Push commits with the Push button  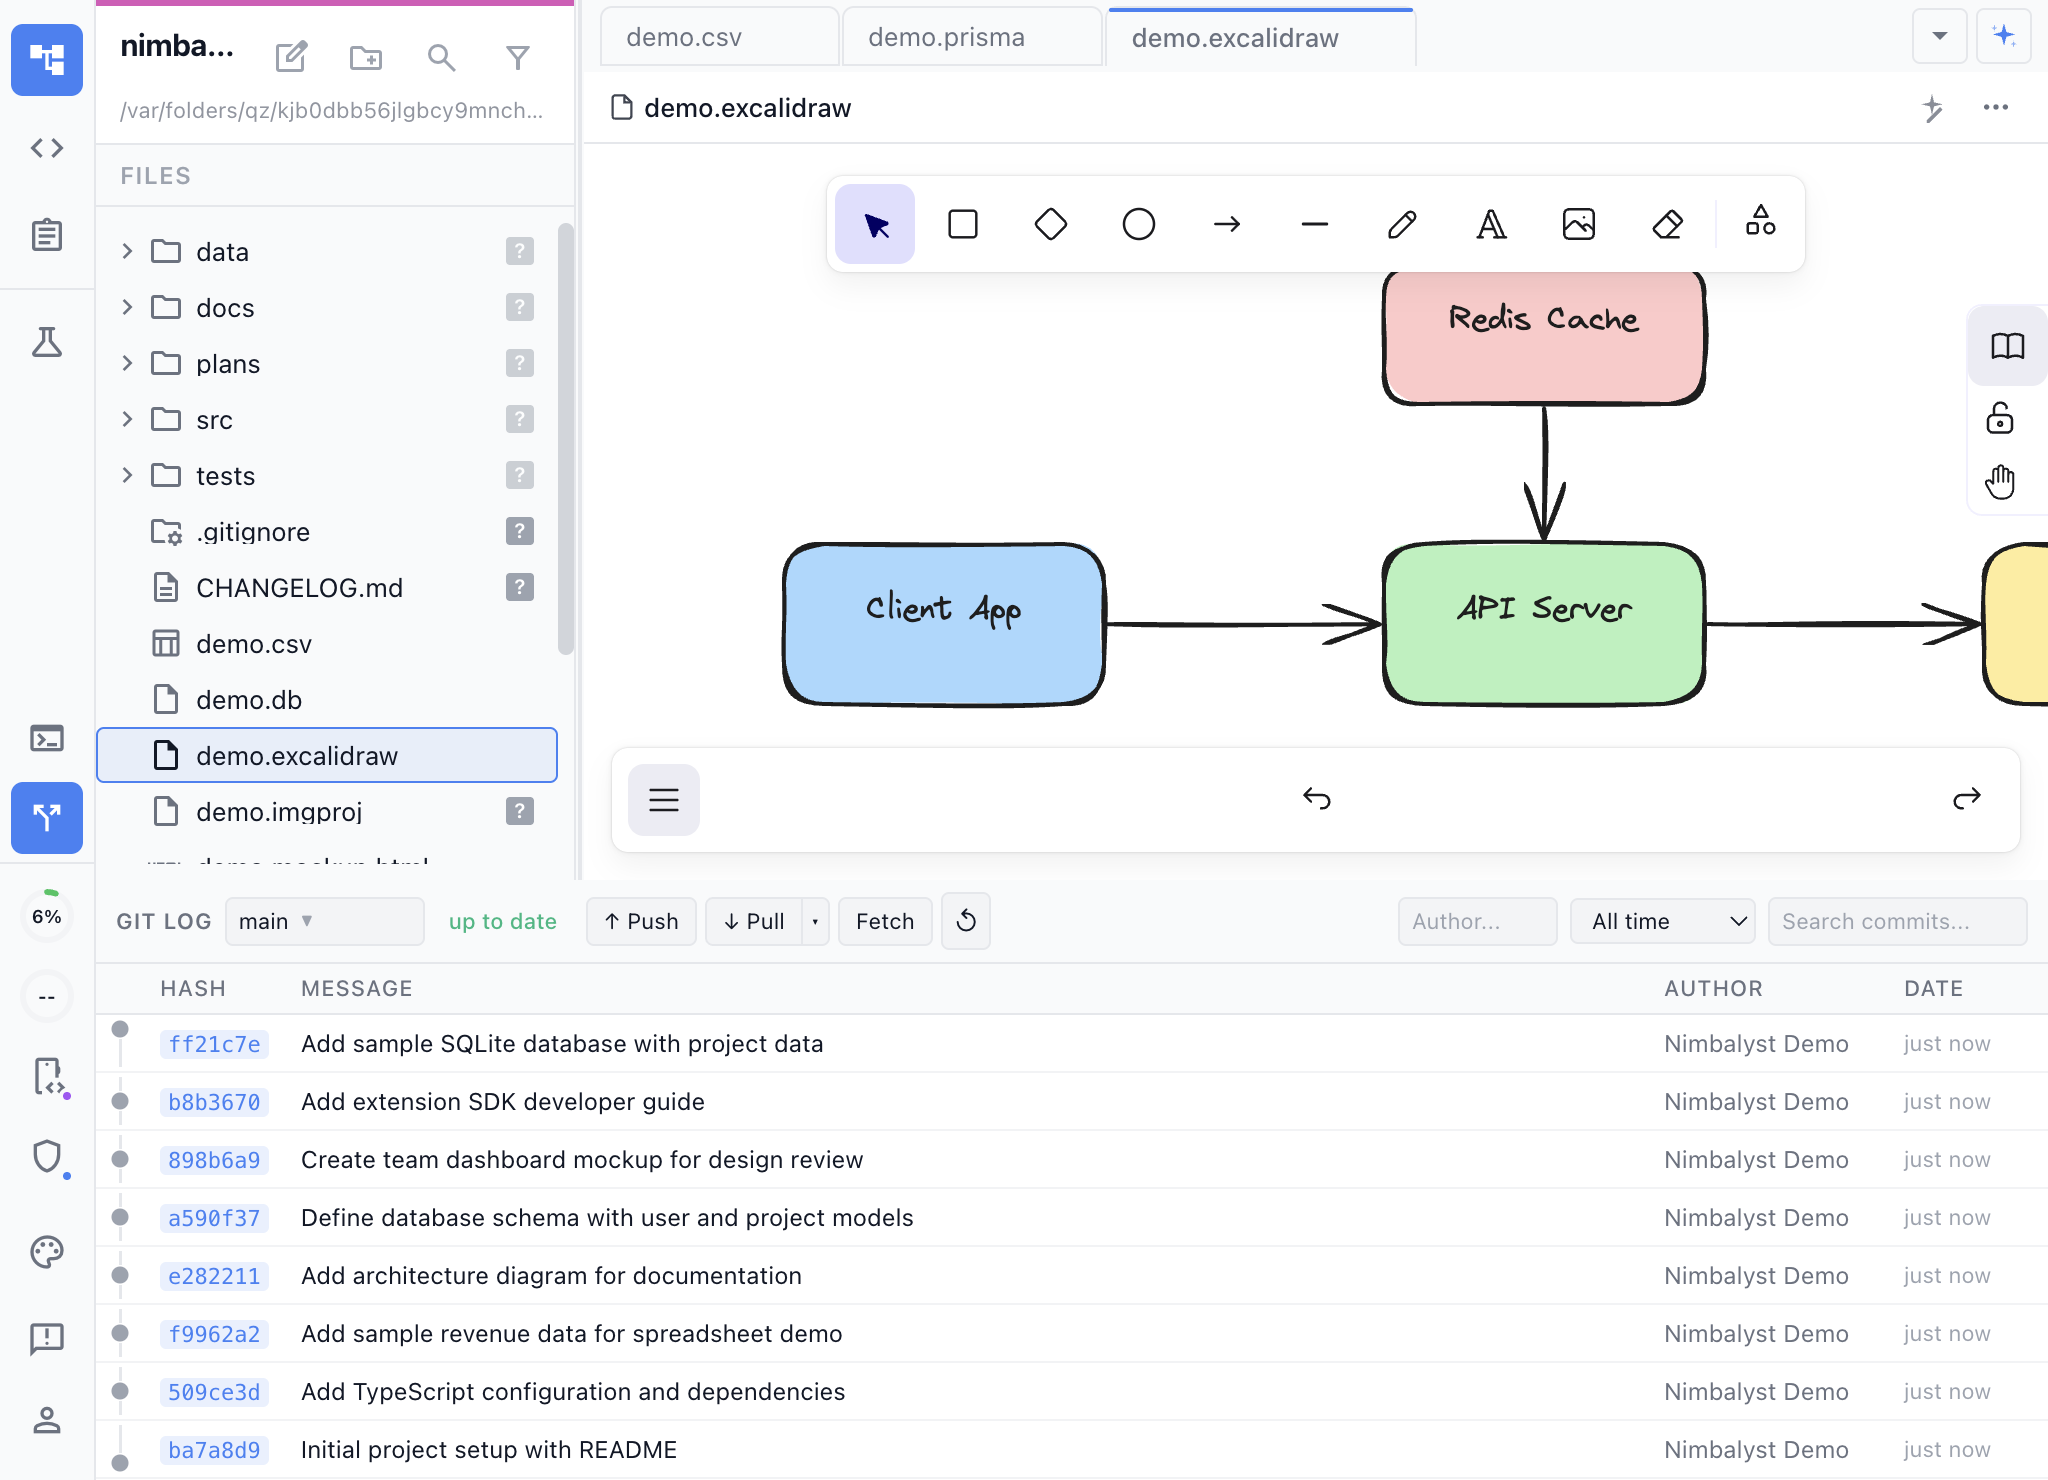tap(641, 920)
